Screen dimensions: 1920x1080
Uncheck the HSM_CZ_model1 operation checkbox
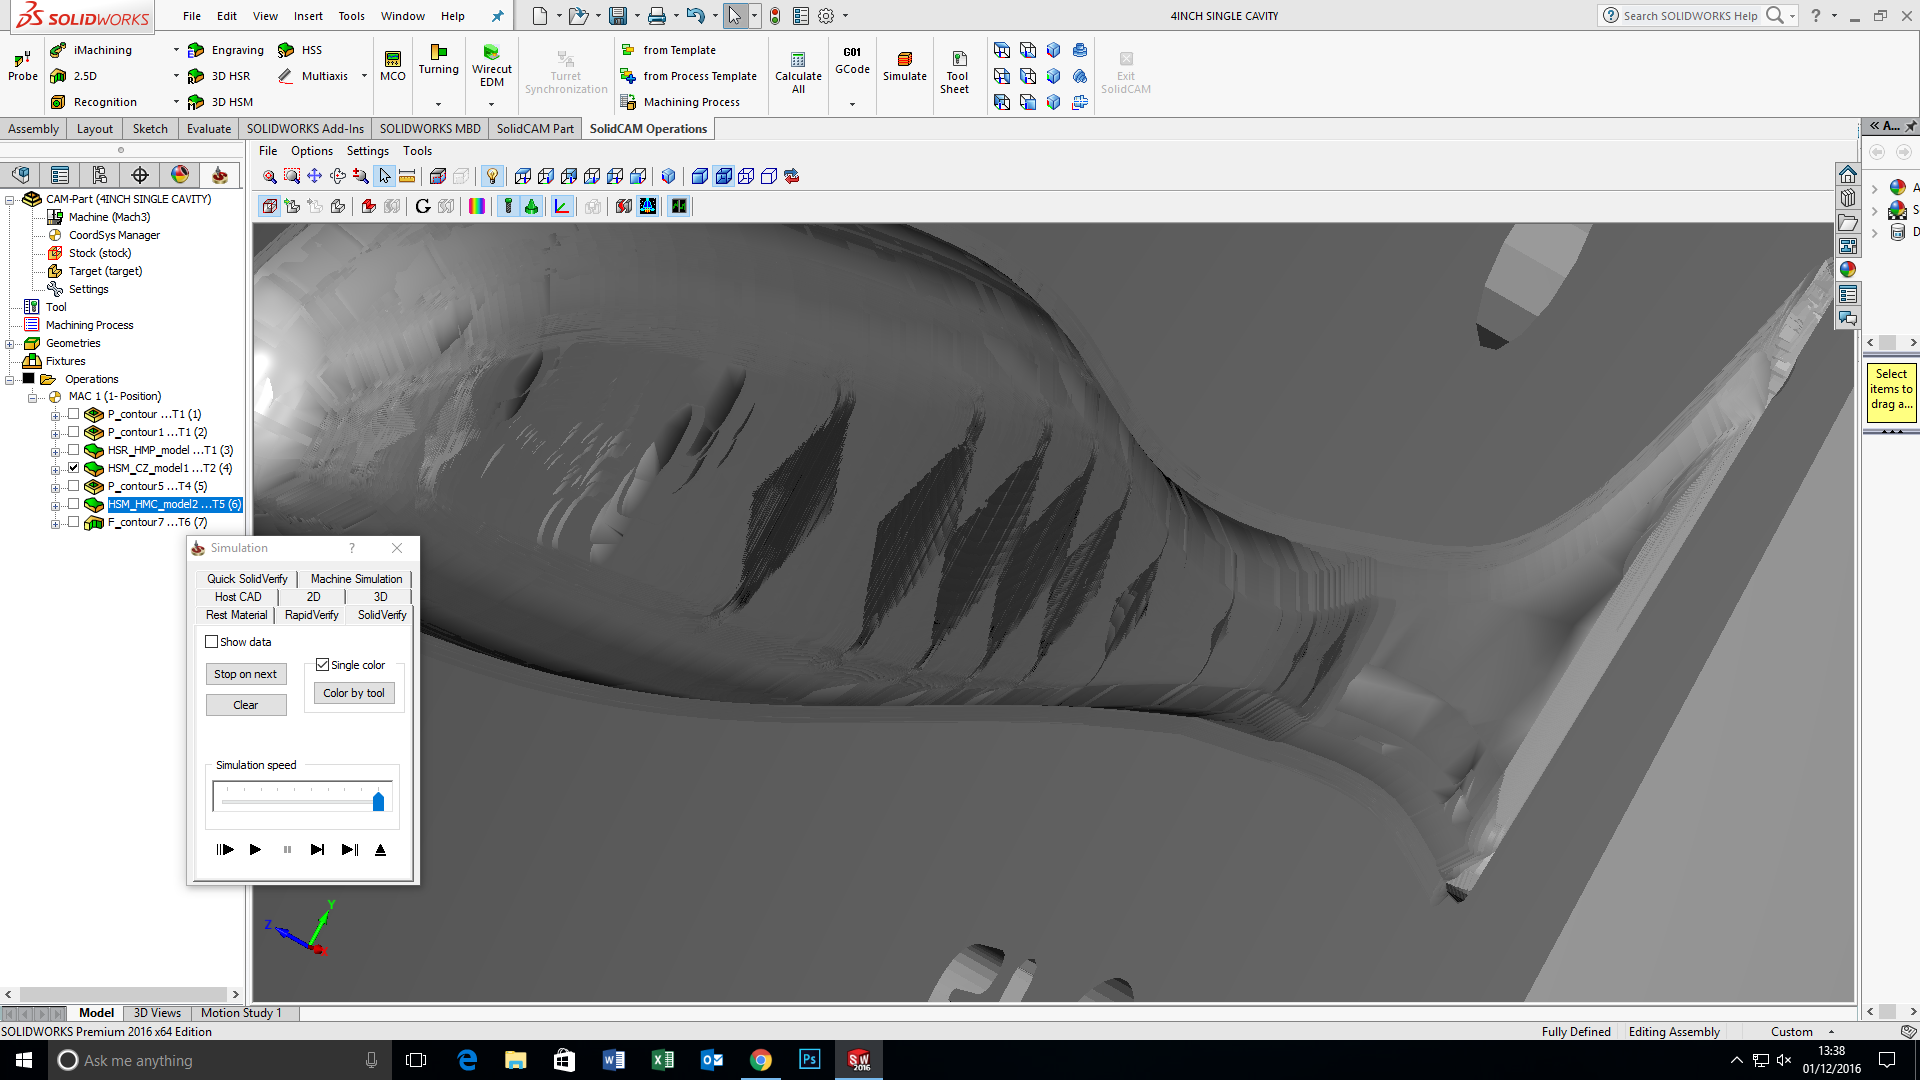[73, 468]
